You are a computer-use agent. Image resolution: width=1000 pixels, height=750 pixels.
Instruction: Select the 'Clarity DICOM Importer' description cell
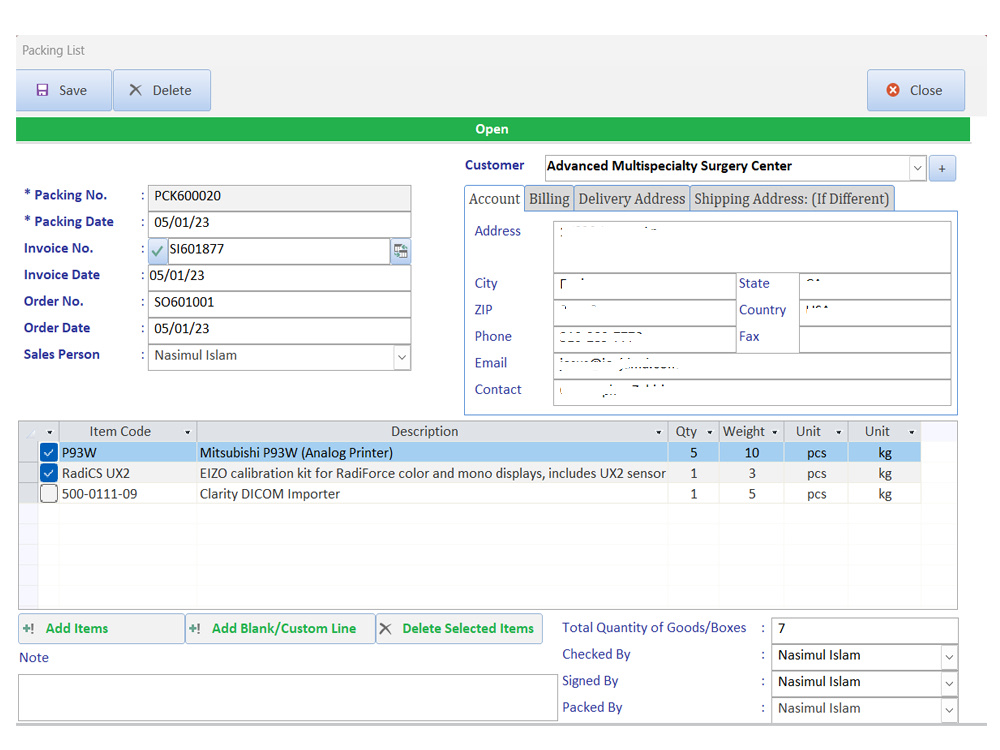[x=432, y=494]
